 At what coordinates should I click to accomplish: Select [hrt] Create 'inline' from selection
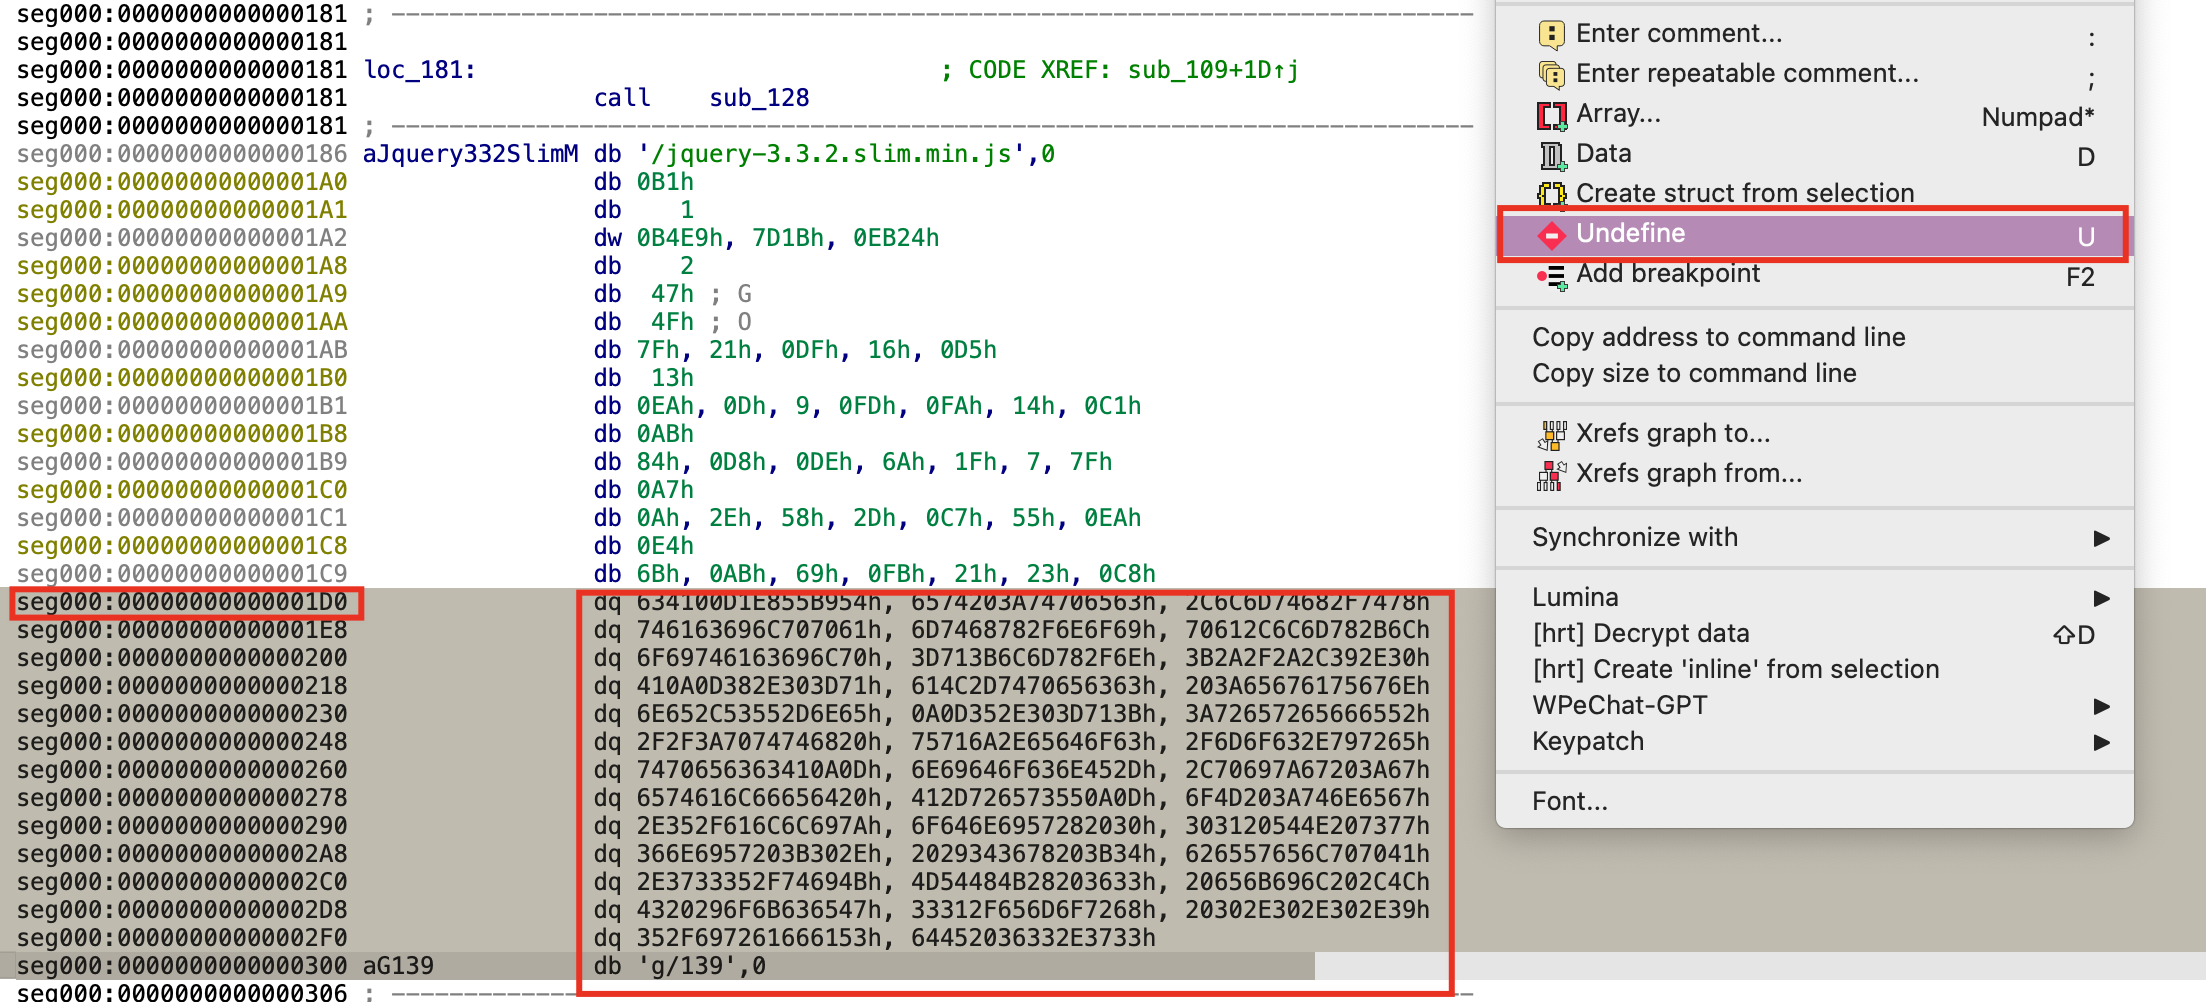(1735, 670)
